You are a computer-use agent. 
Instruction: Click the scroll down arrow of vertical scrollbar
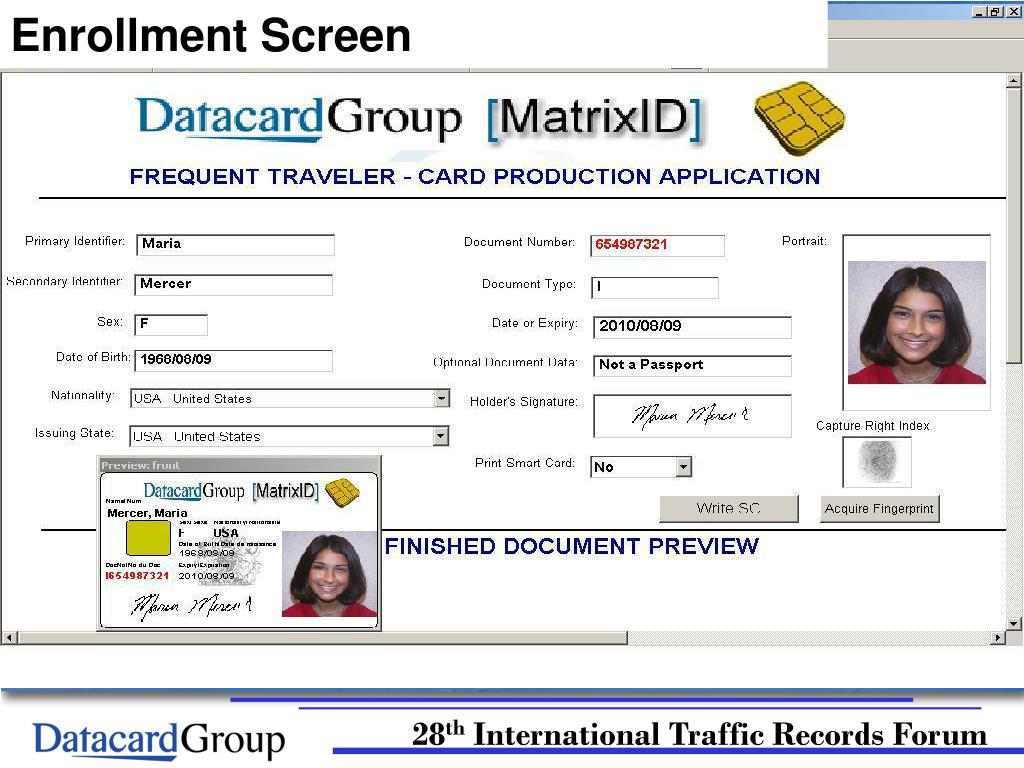(x=1014, y=624)
